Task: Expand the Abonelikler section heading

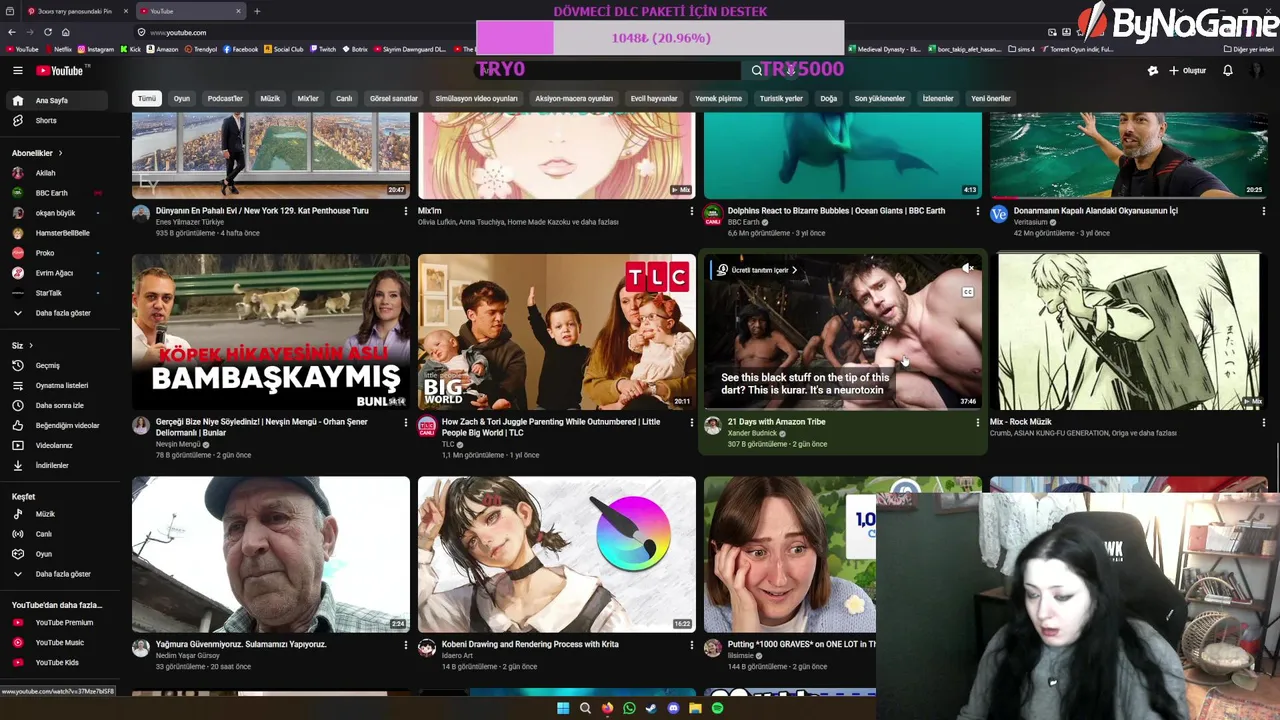Action: point(37,153)
